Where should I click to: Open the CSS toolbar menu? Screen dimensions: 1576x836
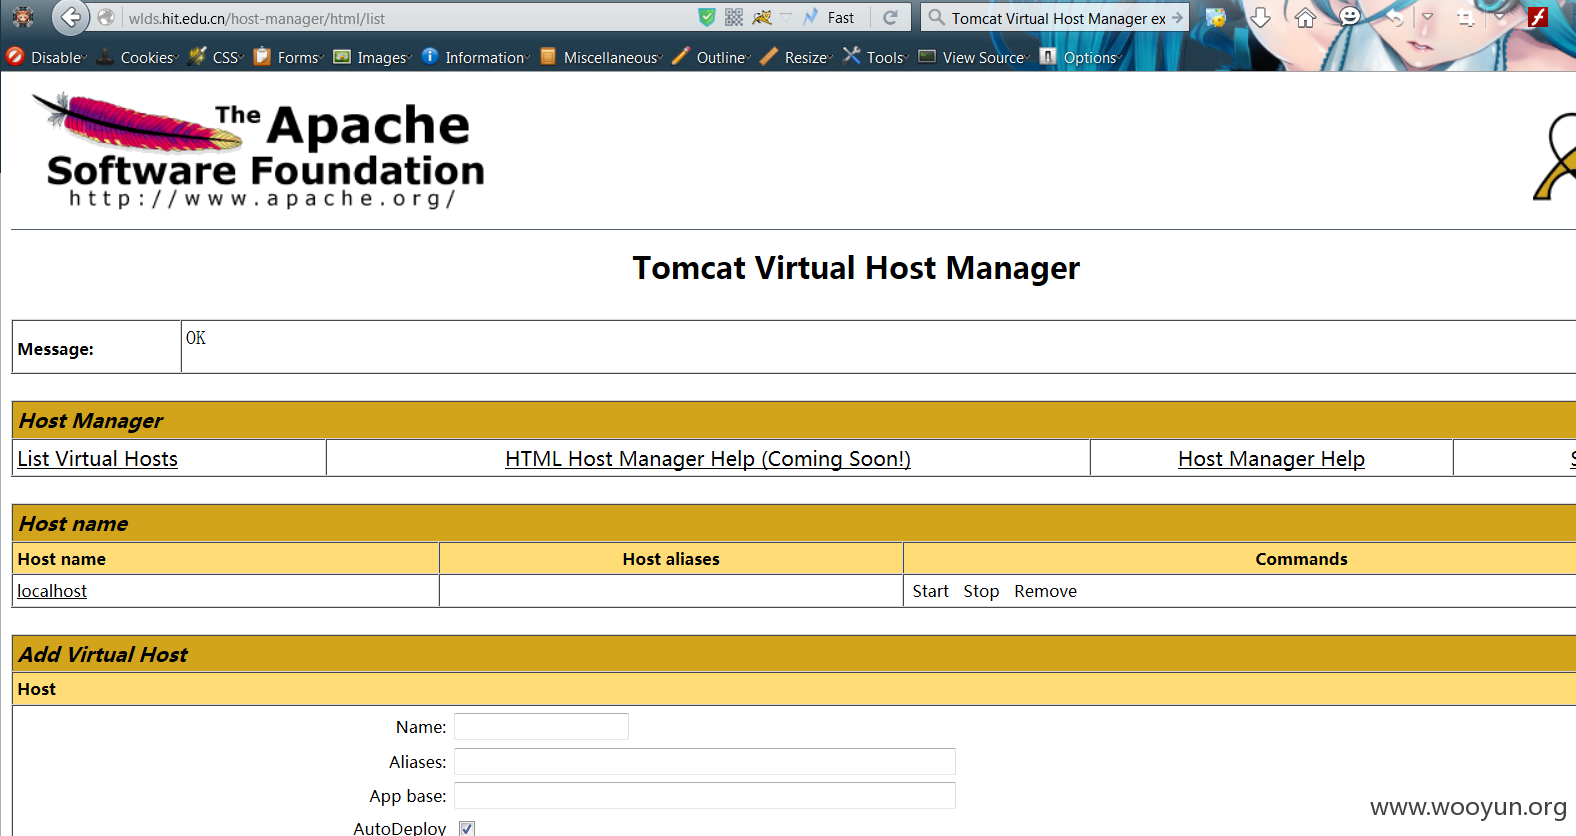(215, 57)
